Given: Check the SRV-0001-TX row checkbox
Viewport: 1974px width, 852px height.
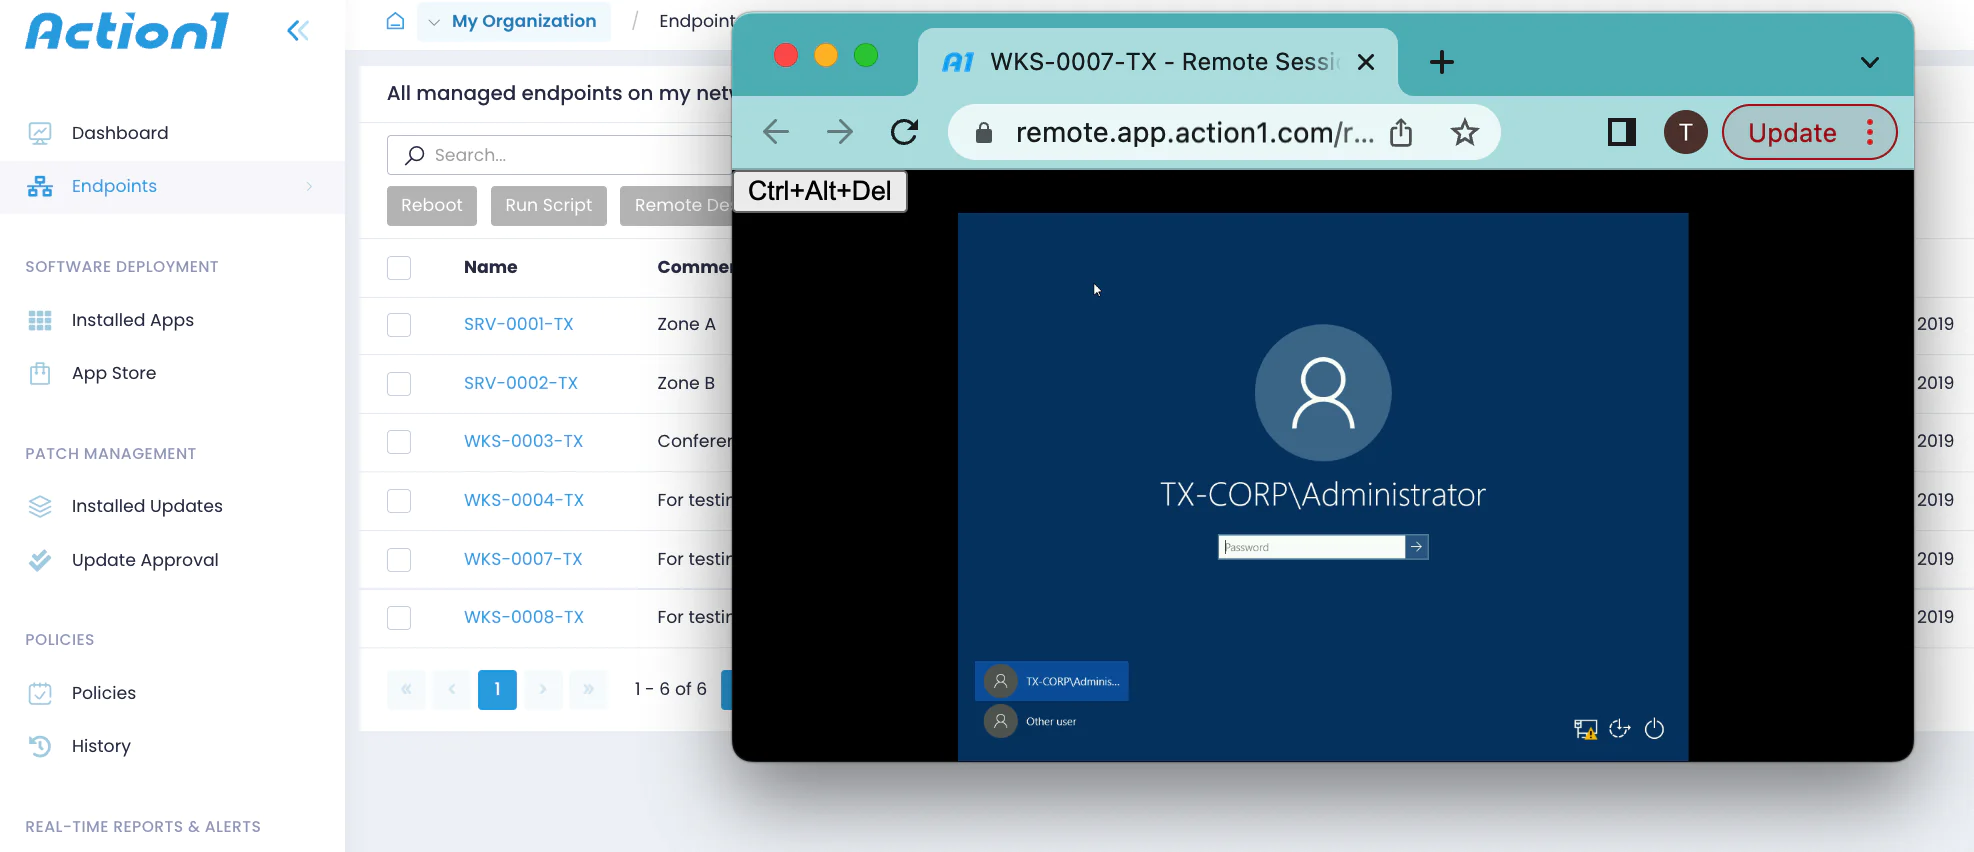Looking at the screenshot, I should point(399,325).
